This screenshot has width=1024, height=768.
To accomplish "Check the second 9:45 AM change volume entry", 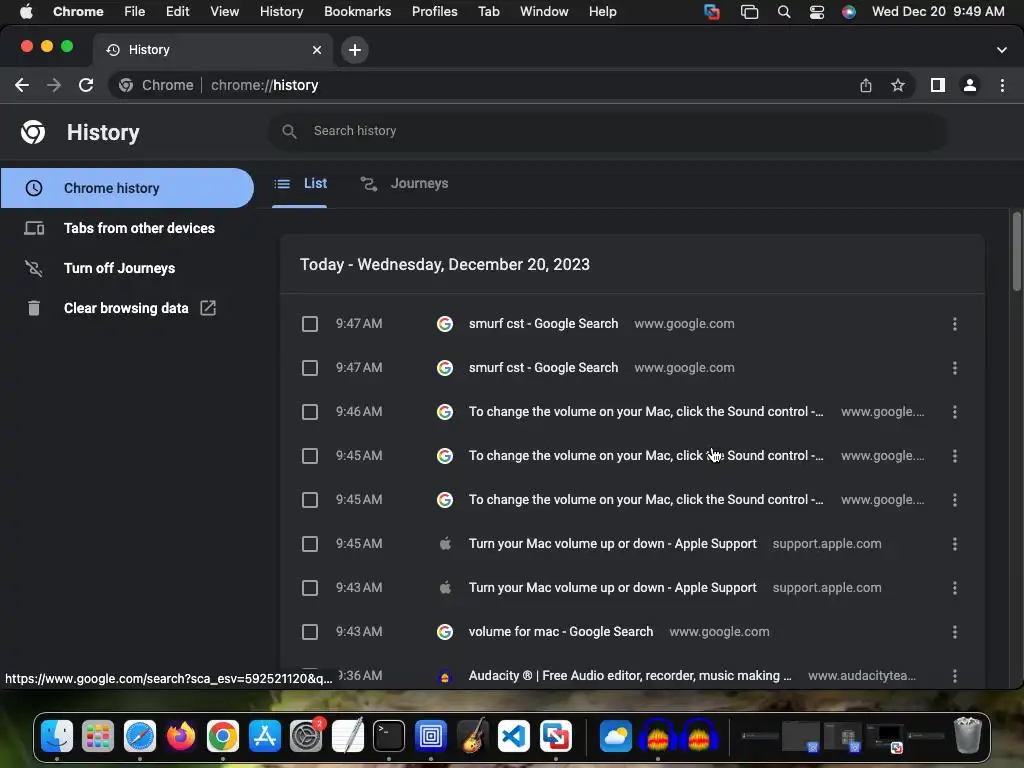I will [x=310, y=500].
